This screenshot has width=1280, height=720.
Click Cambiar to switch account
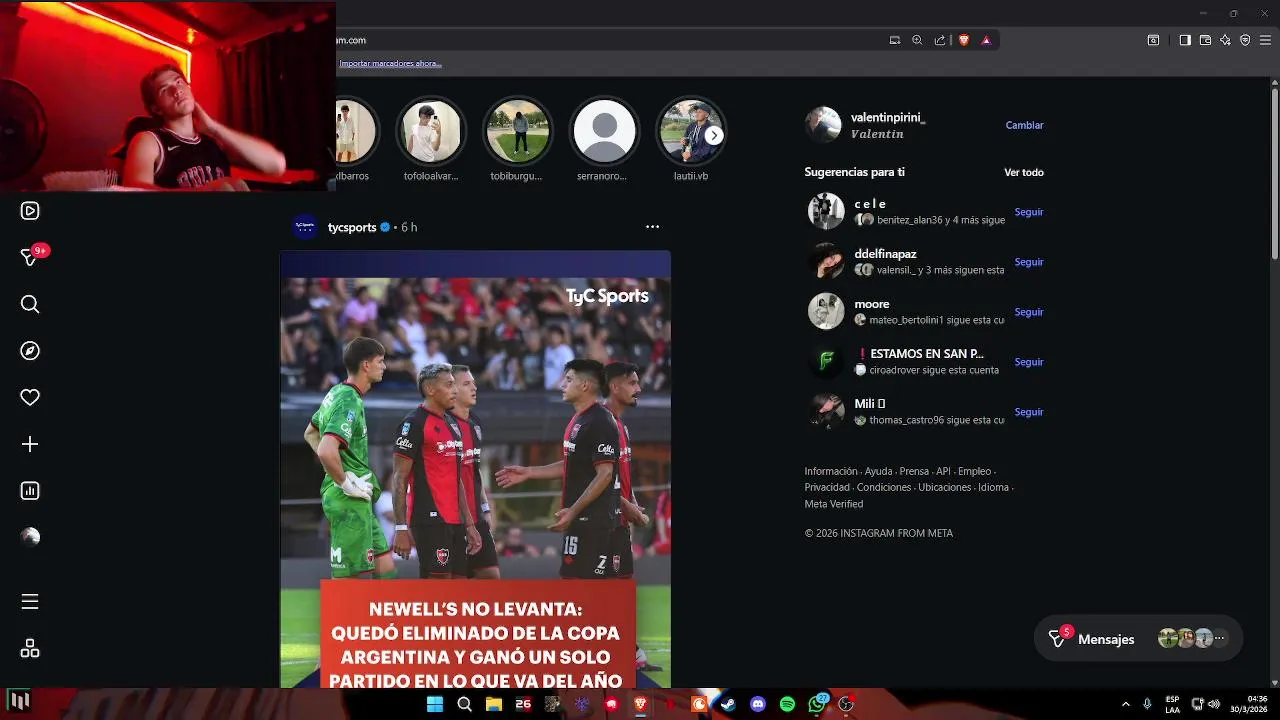1024,125
